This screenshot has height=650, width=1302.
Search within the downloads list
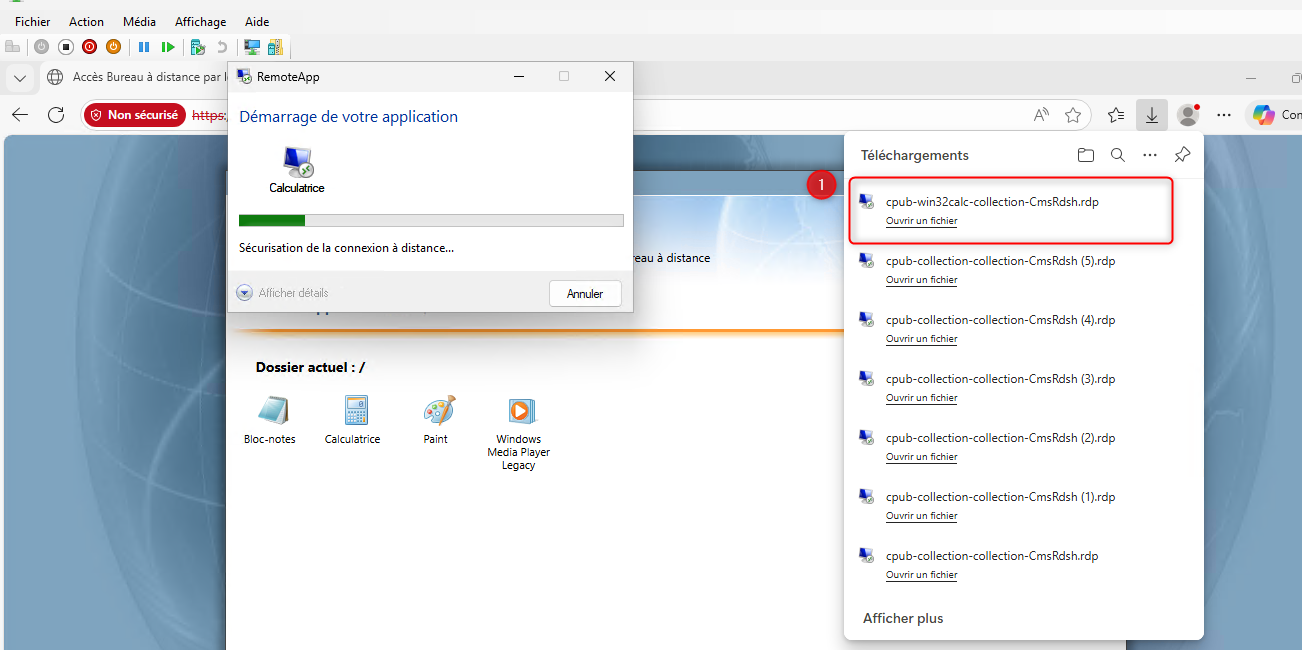pos(1117,155)
